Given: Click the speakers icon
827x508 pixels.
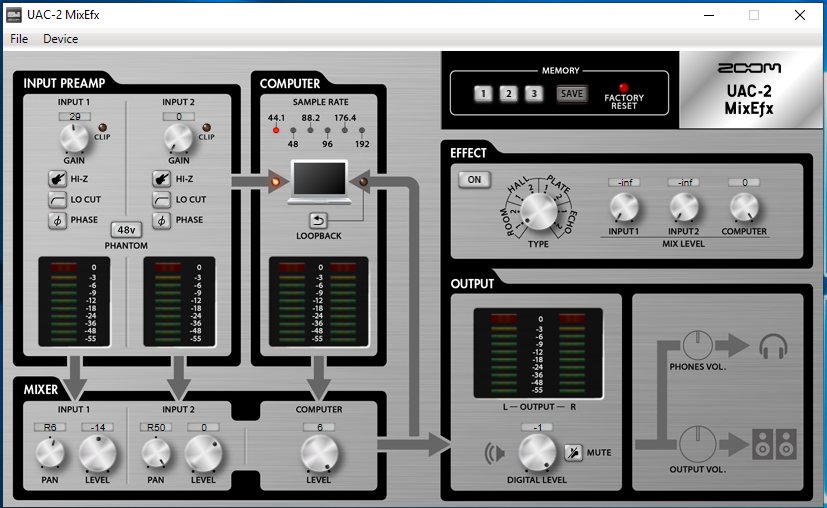Looking at the screenshot, I should tap(774, 444).
